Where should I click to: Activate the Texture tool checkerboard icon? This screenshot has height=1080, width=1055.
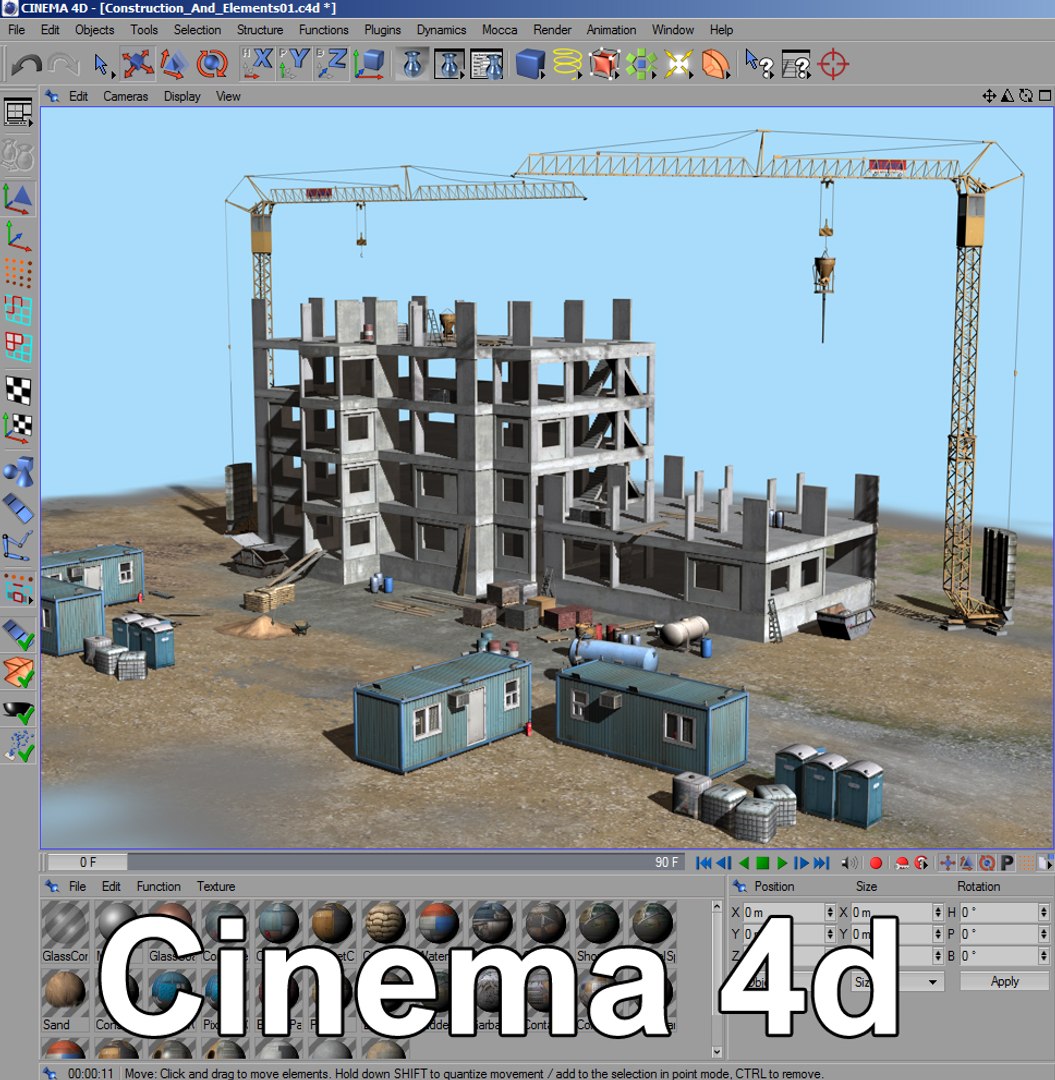coord(18,391)
